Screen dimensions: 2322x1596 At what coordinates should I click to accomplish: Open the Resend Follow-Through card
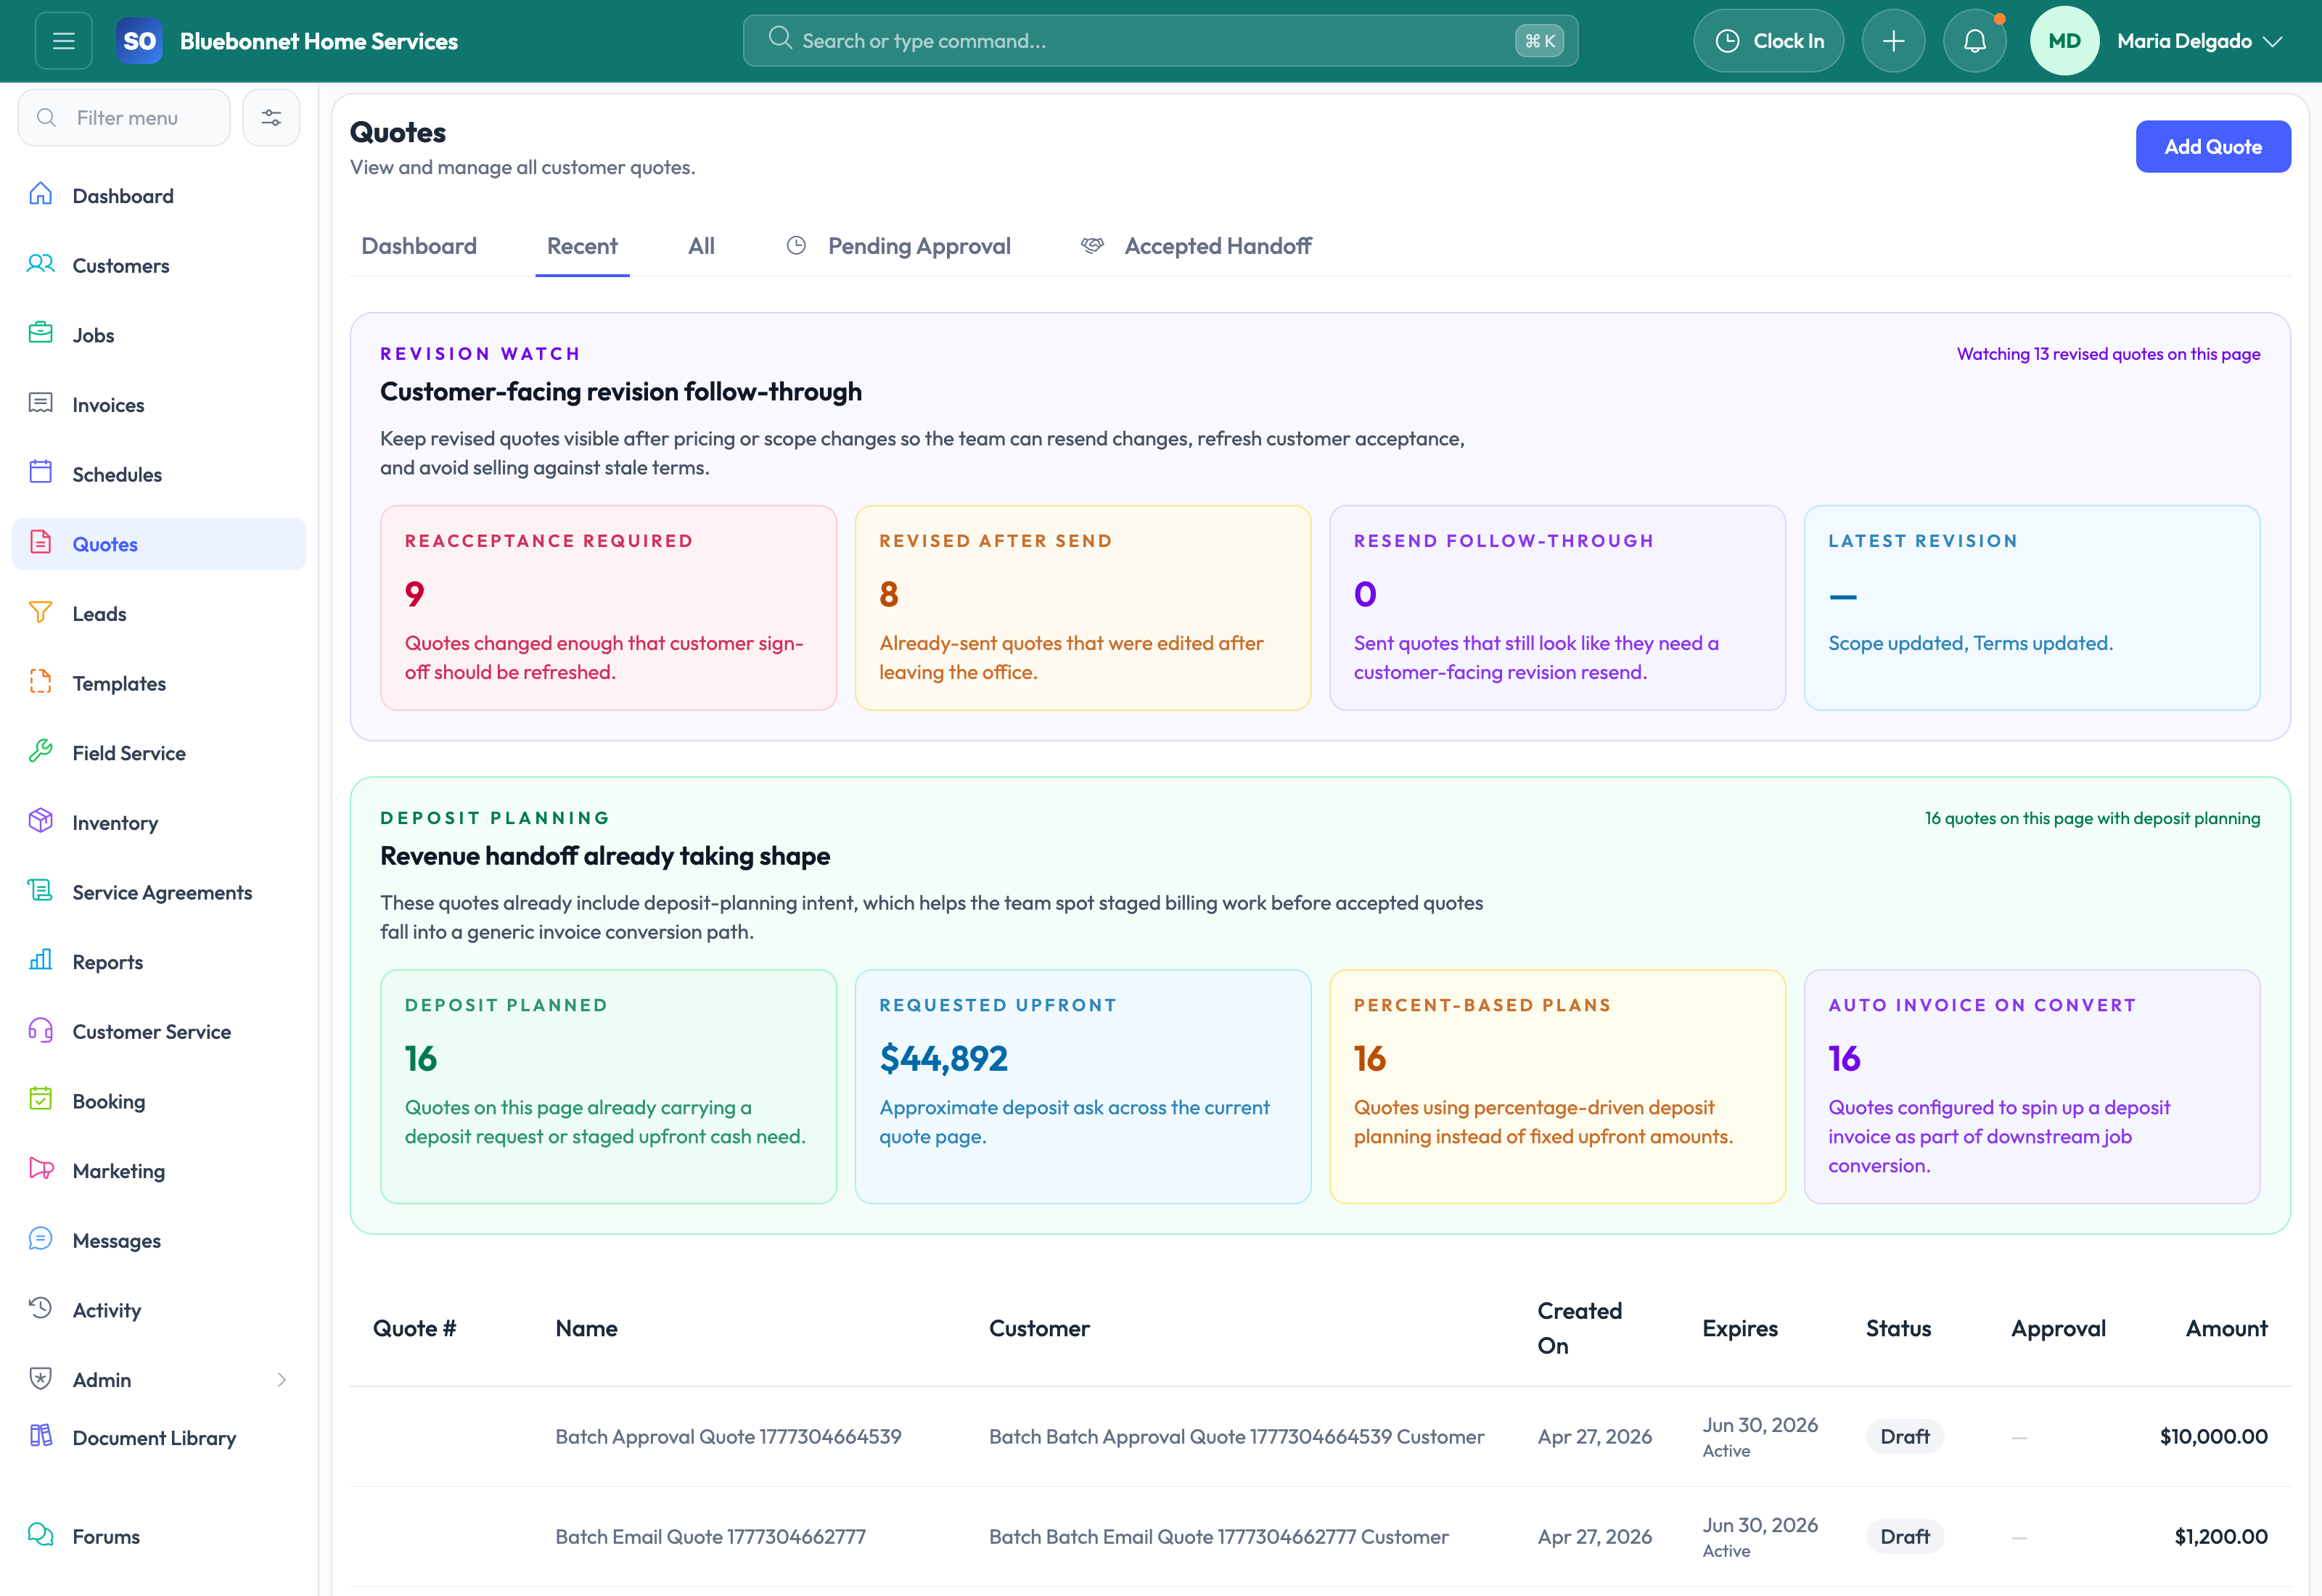[1557, 608]
